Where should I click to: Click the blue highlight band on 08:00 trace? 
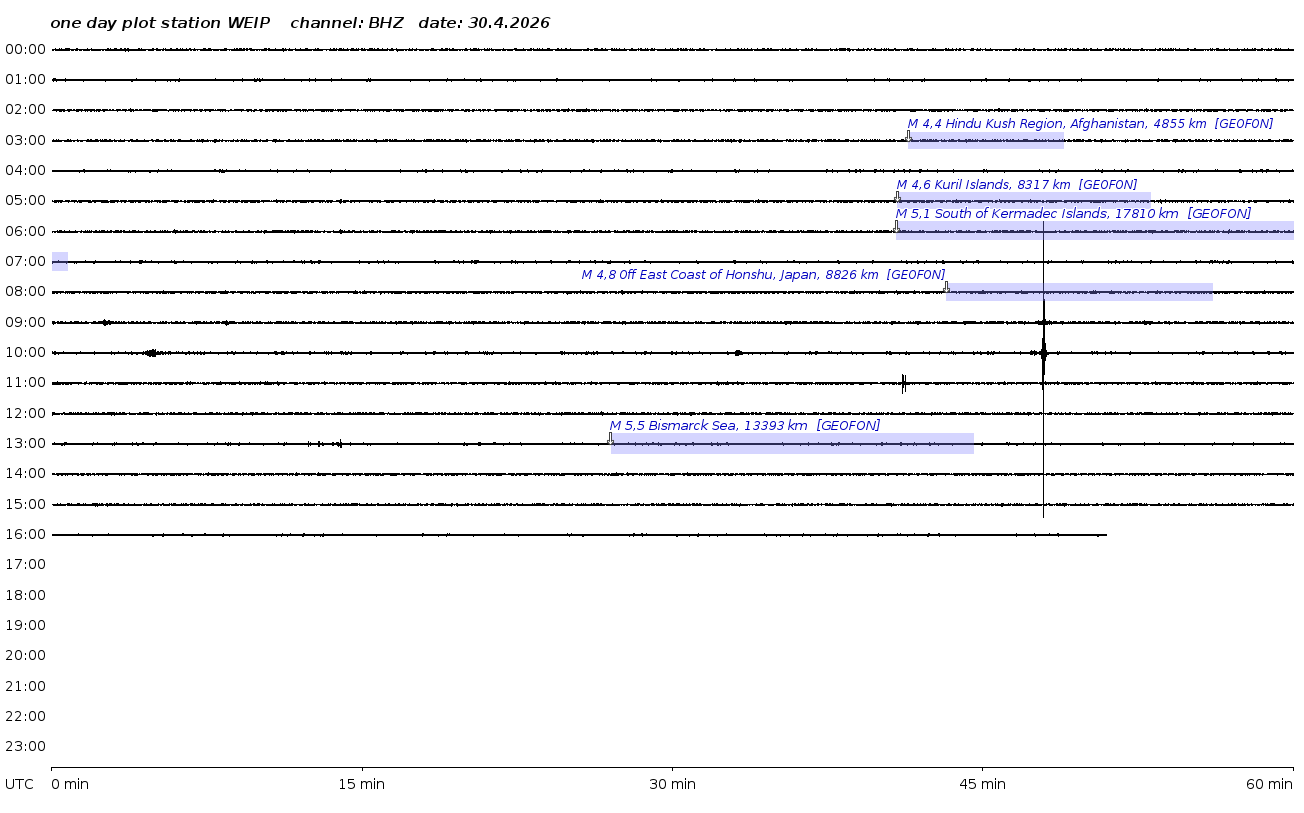1079,292
